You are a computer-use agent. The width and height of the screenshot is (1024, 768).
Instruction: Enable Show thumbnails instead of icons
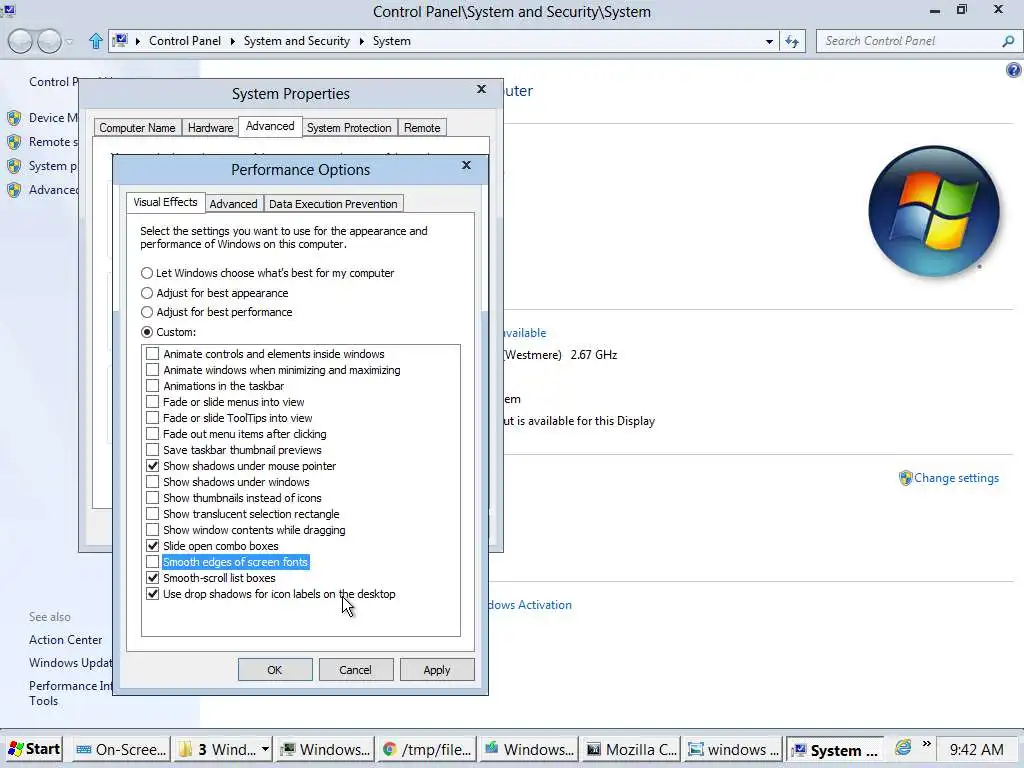[x=152, y=498]
